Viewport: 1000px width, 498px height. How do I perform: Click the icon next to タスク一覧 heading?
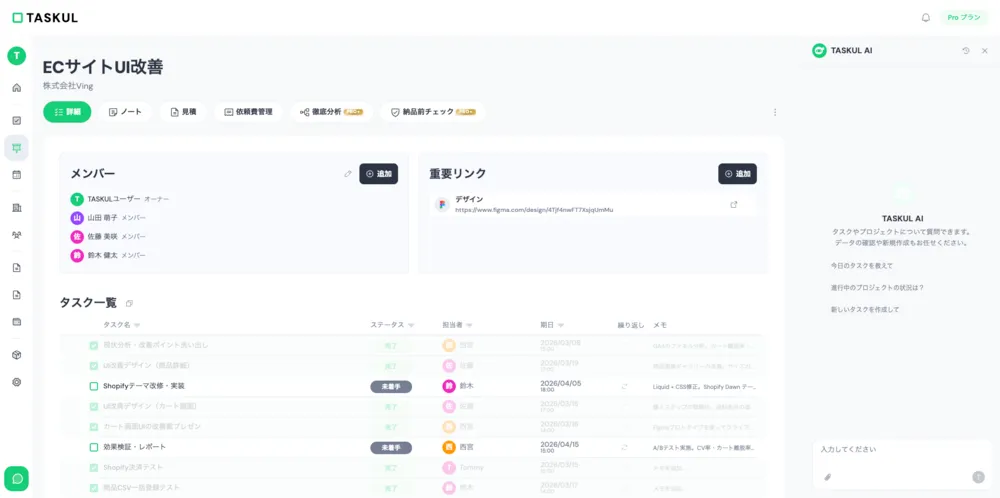tap(129, 303)
